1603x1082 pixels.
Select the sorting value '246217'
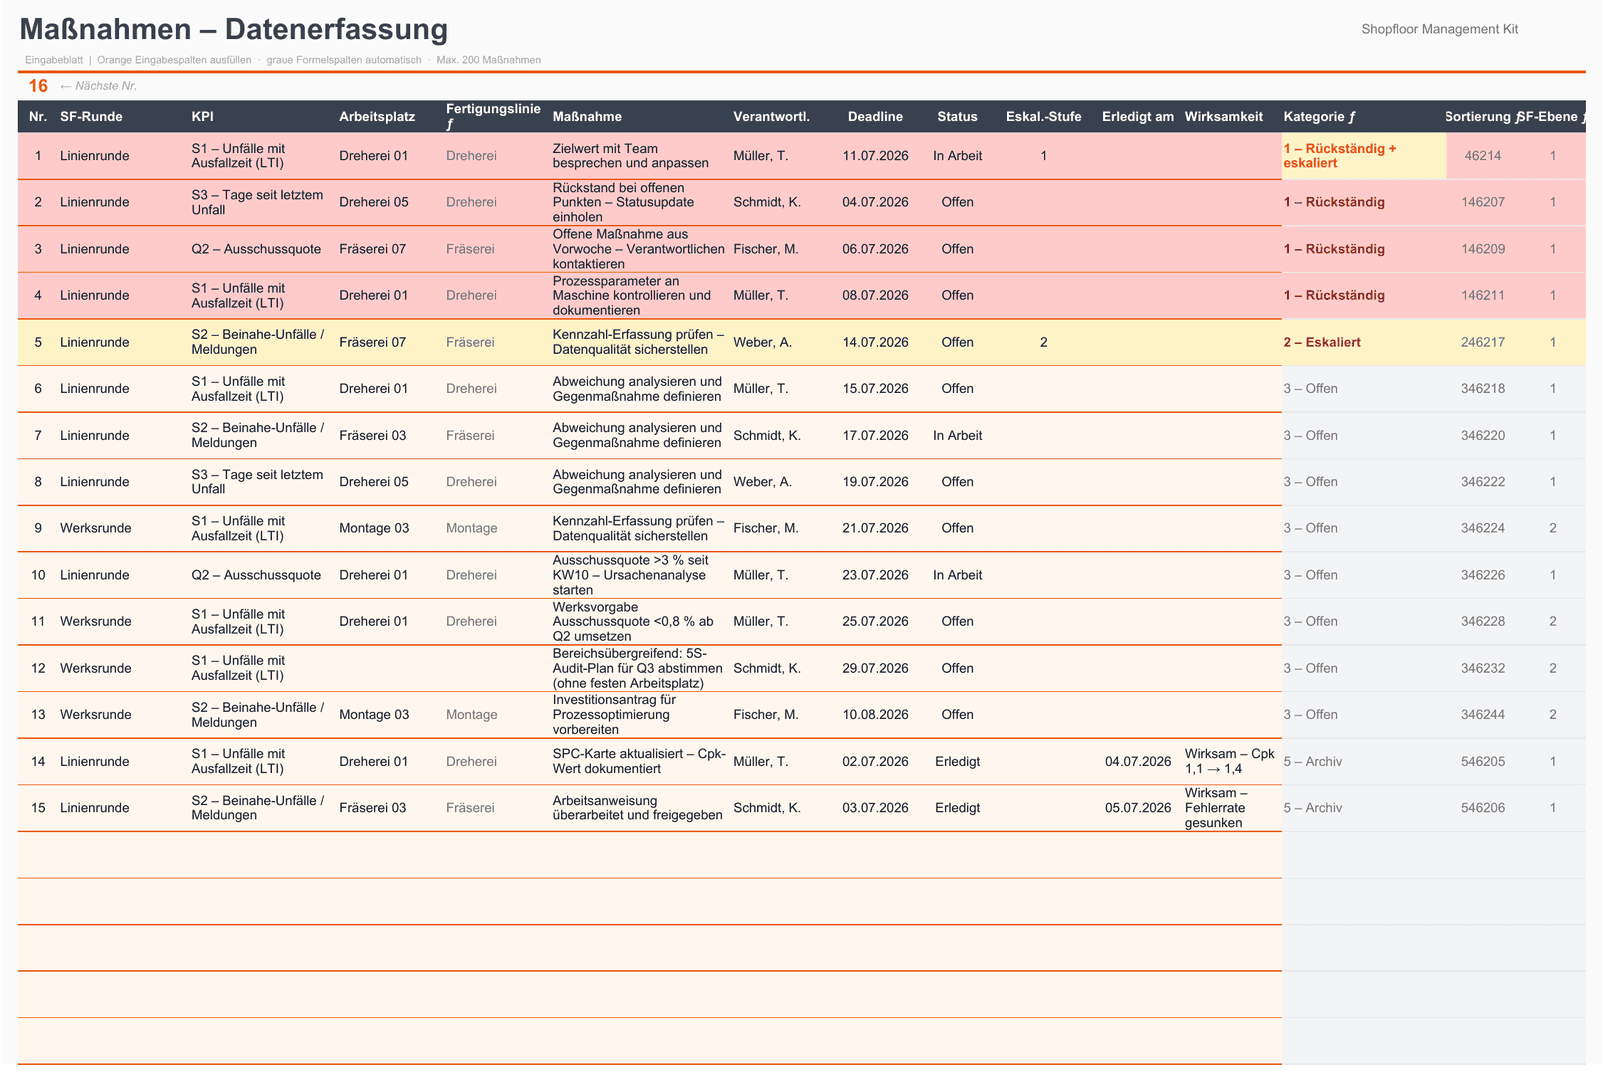coord(1483,342)
